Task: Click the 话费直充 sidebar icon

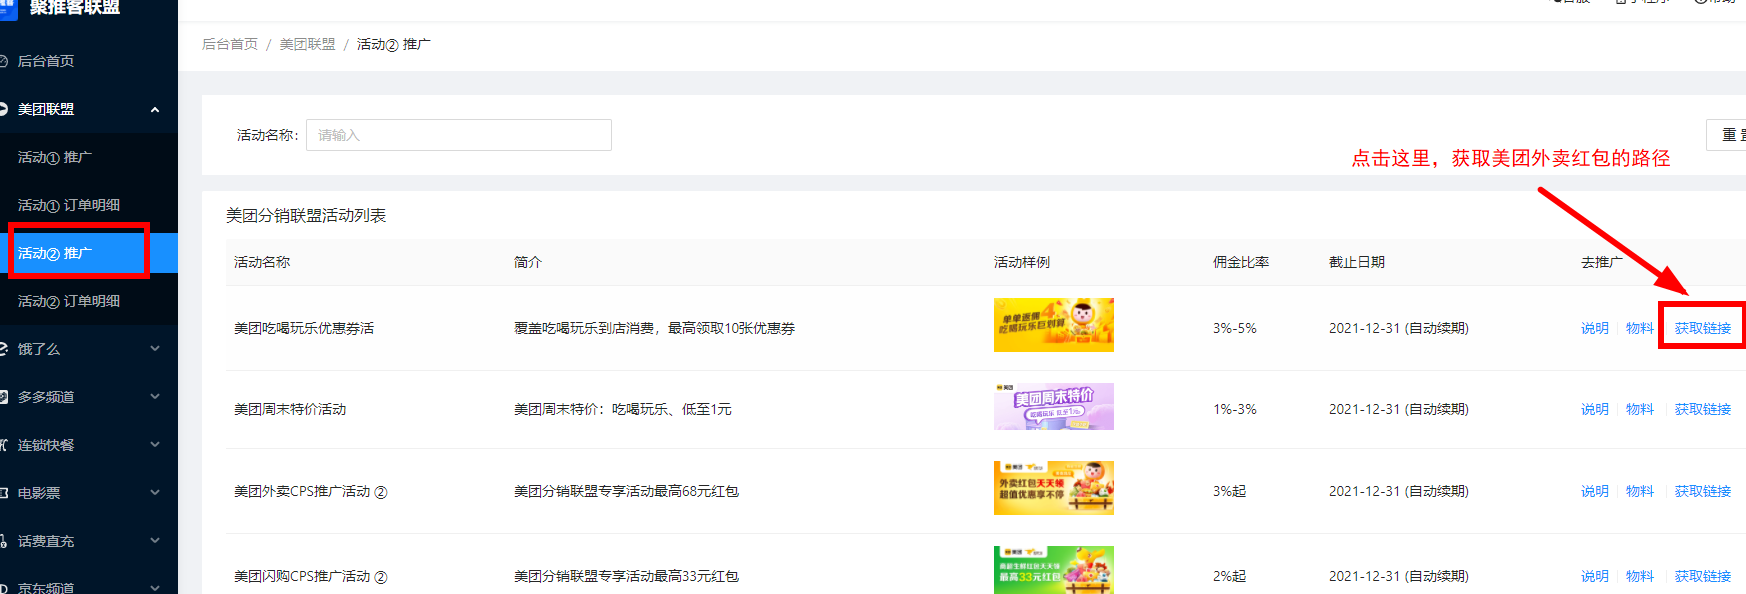Action: tap(3, 541)
